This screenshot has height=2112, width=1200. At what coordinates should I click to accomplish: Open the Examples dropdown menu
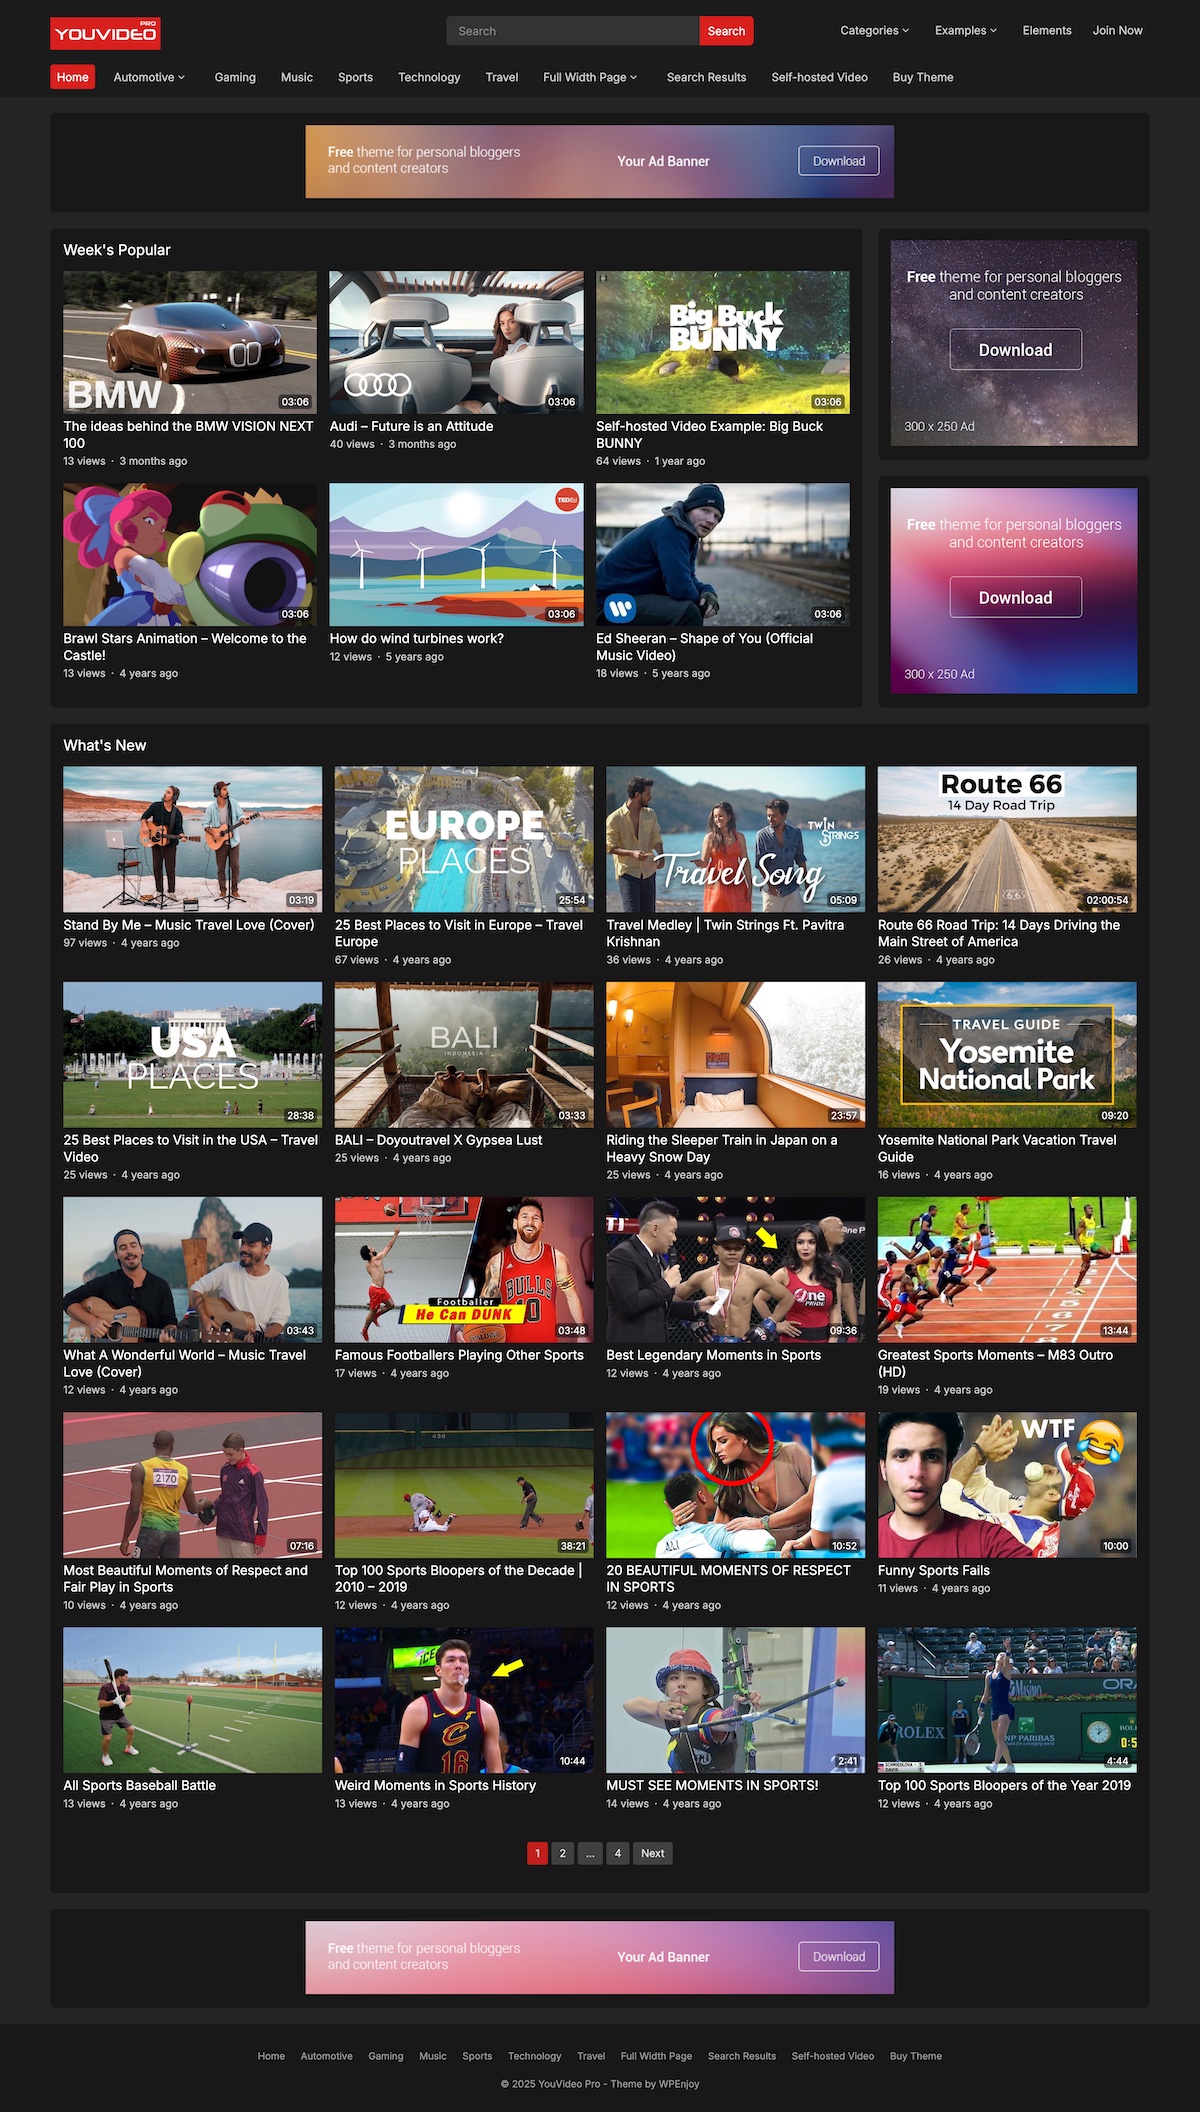(x=965, y=31)
